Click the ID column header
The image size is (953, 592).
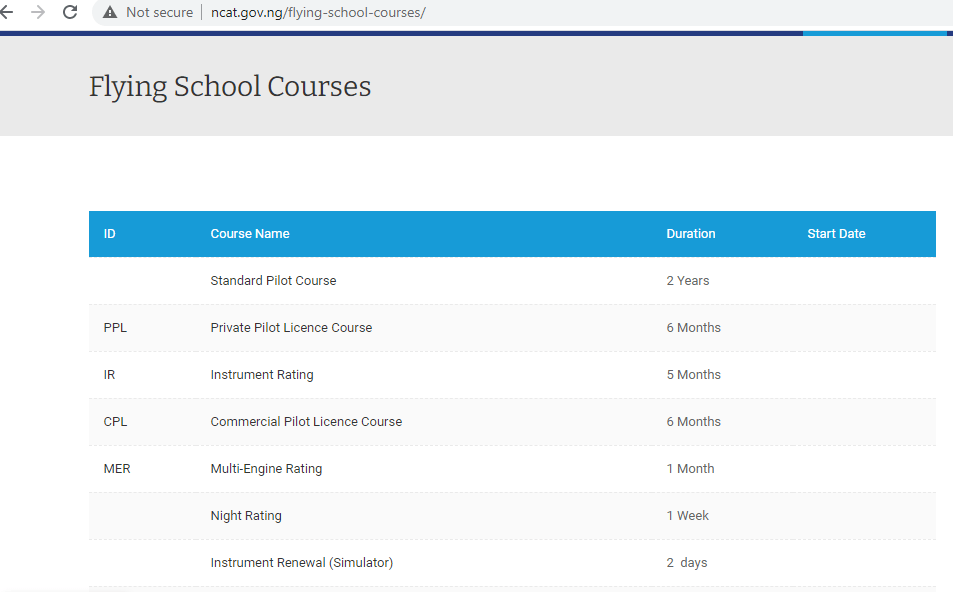pos(109,234)
